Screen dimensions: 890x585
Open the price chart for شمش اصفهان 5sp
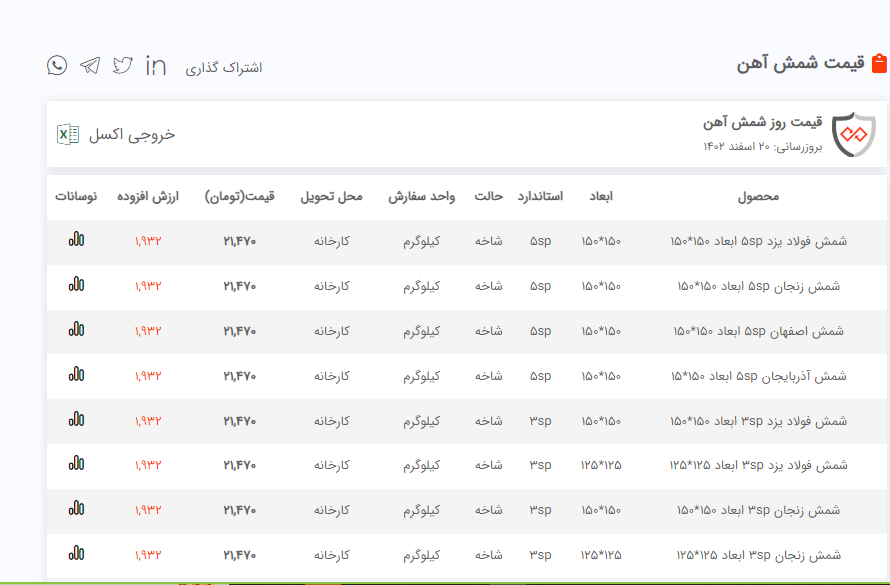[76, 330]
